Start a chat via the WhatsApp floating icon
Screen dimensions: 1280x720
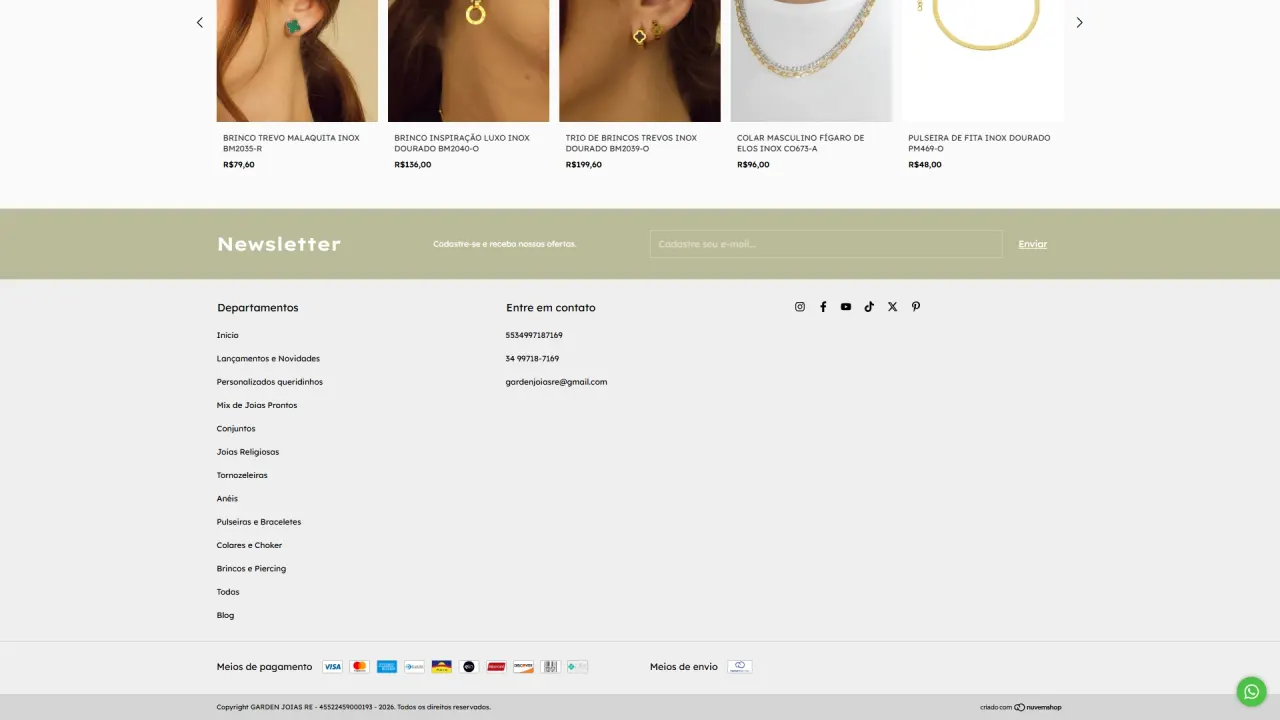[x=1251, y=691]
